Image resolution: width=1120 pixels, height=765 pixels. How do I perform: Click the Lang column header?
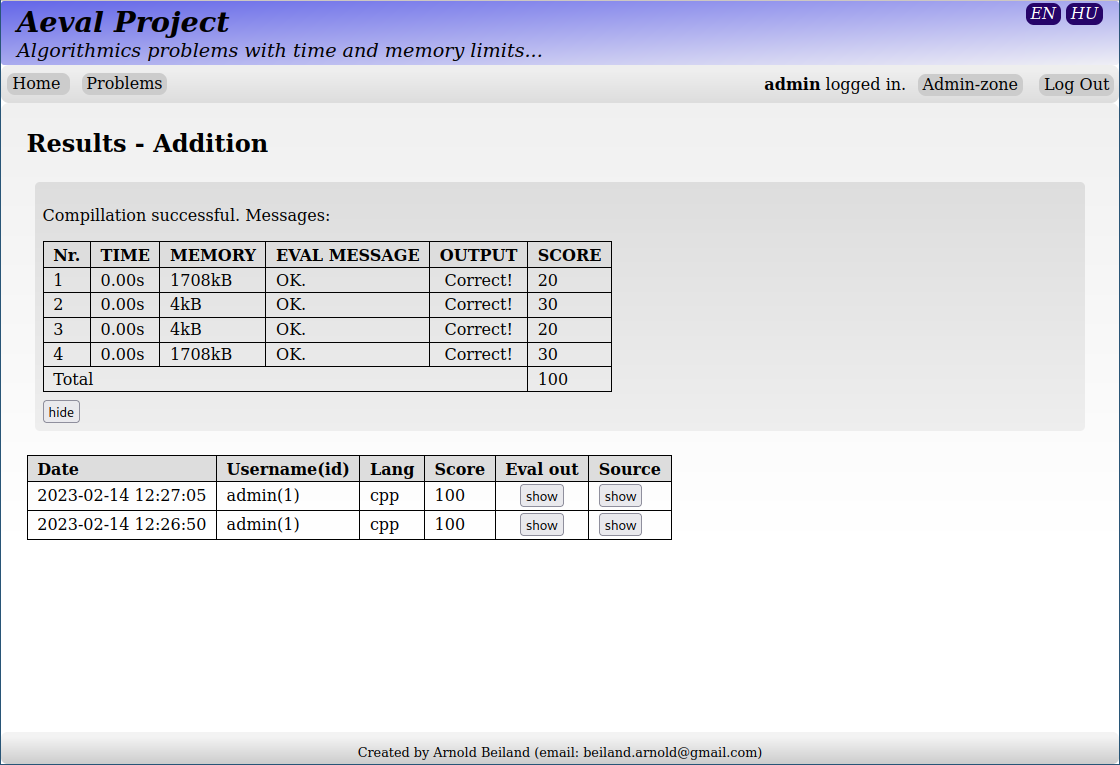pyautogui.click(x=392, y=469)
